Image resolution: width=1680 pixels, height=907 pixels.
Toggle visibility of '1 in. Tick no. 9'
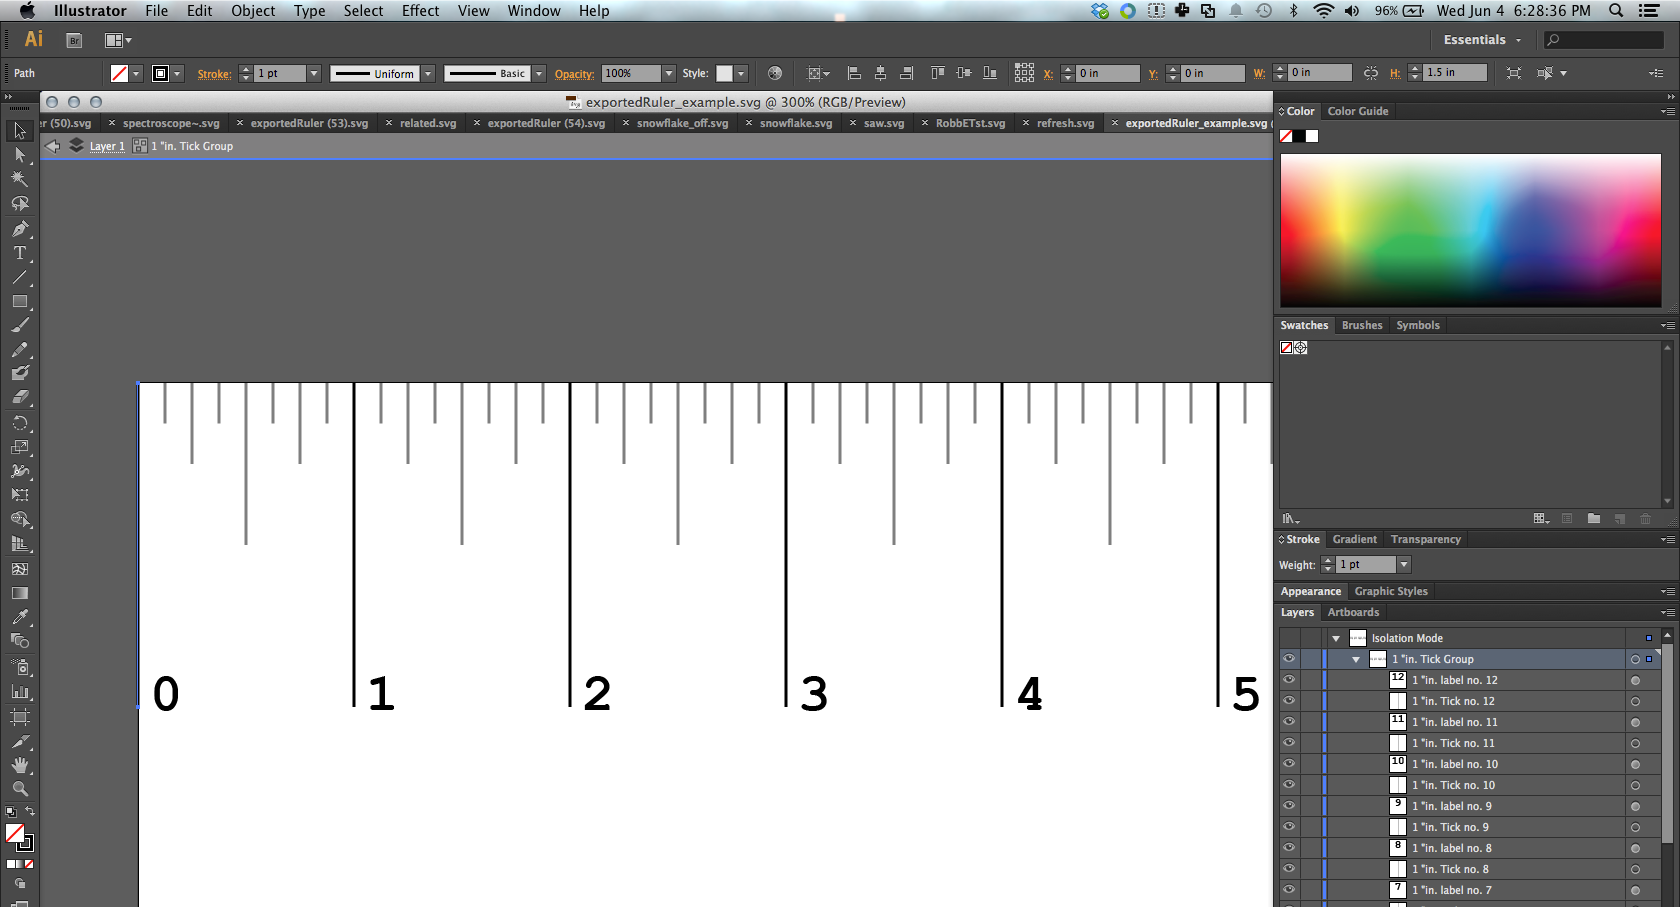pos(1289,827)
